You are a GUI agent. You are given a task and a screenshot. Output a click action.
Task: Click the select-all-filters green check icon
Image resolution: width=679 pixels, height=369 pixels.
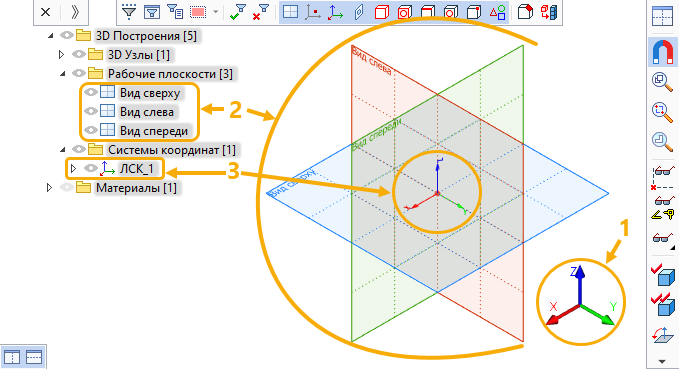pyautogui.click(x=238, y=12)
